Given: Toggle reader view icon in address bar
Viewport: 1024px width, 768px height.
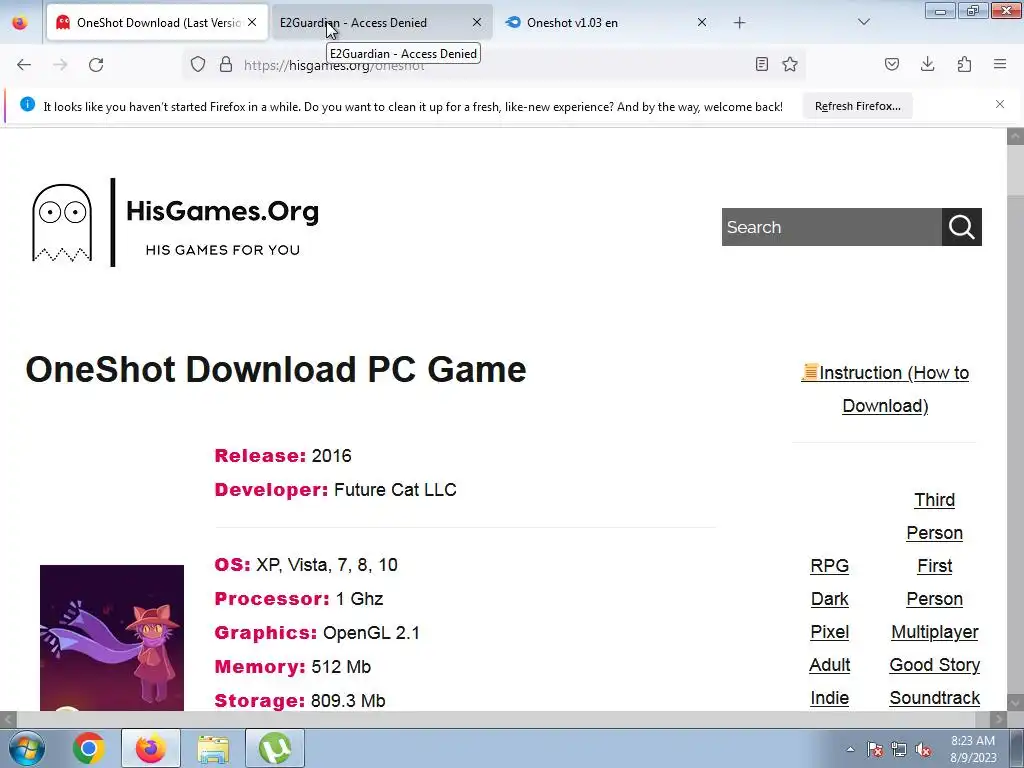Looking at the screenshot, I should (761, 64).
